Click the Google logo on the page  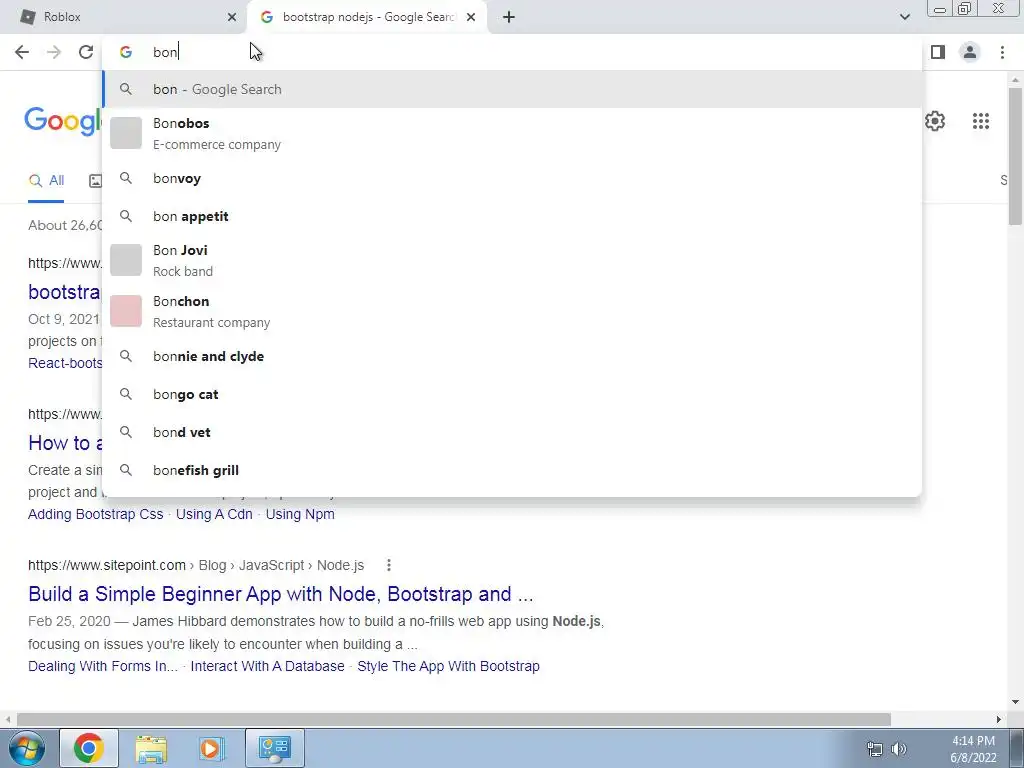tap(63, 121)
